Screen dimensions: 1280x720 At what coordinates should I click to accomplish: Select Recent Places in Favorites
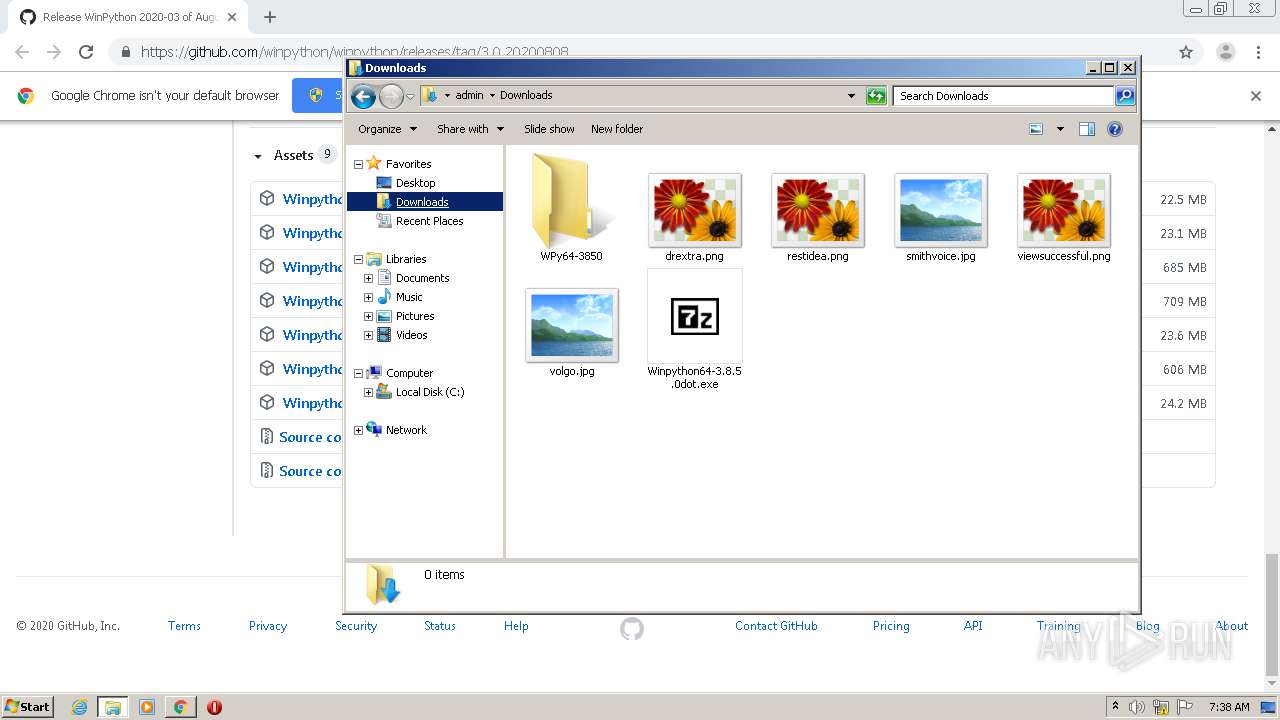tap(429, 221)
